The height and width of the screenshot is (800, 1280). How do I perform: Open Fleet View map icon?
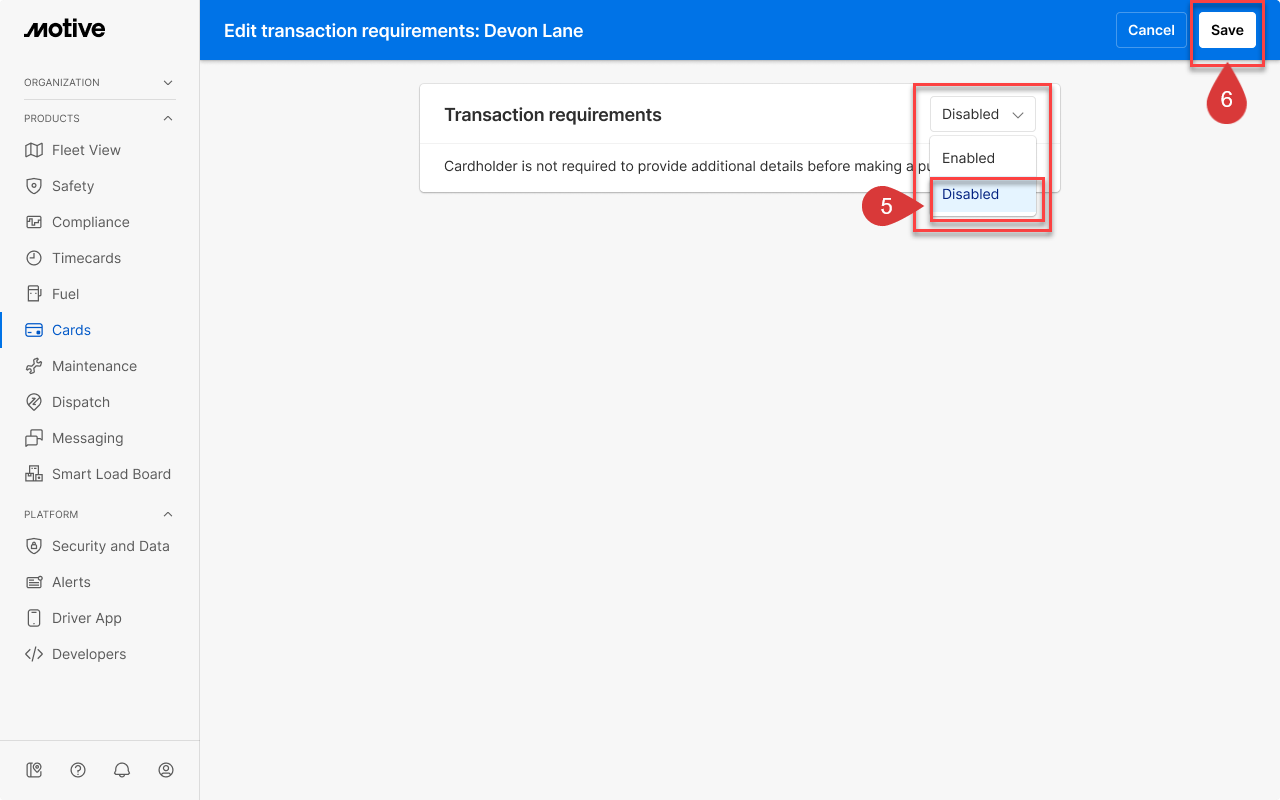coord(34,150)
